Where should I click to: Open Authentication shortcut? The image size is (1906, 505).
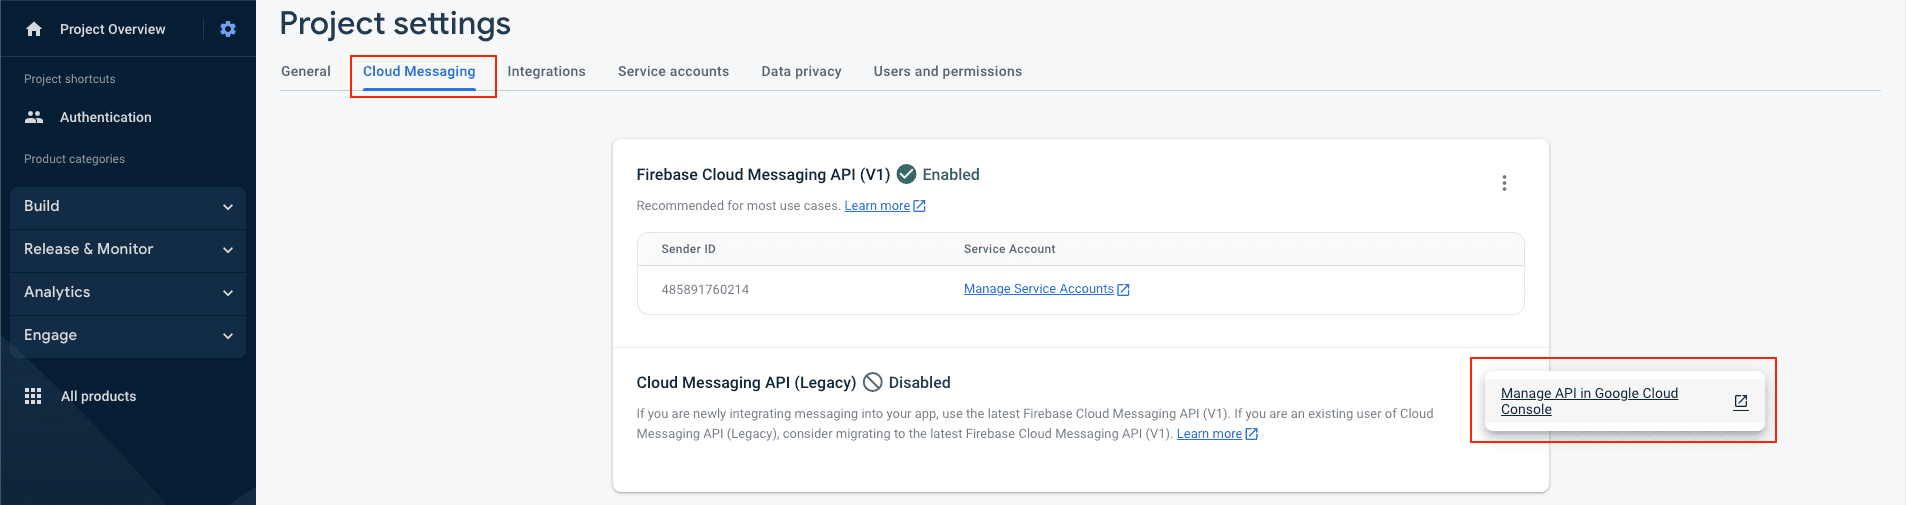[x=106, y=117]
